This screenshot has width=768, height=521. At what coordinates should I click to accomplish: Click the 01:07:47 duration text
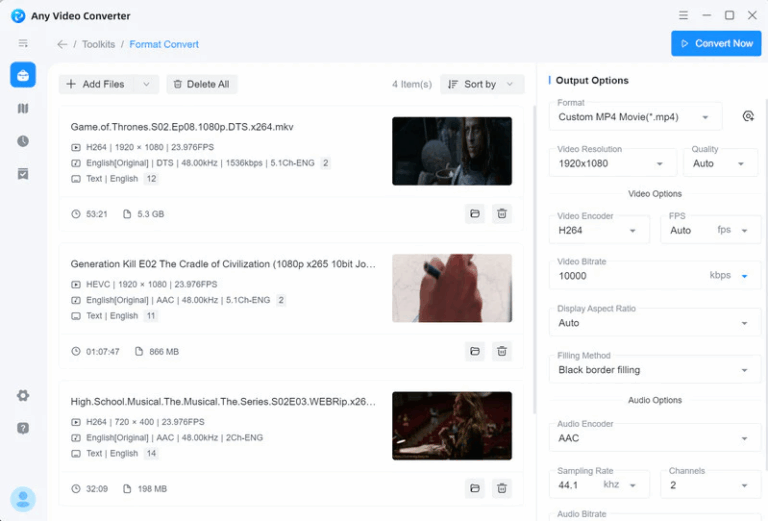point(102,352)
